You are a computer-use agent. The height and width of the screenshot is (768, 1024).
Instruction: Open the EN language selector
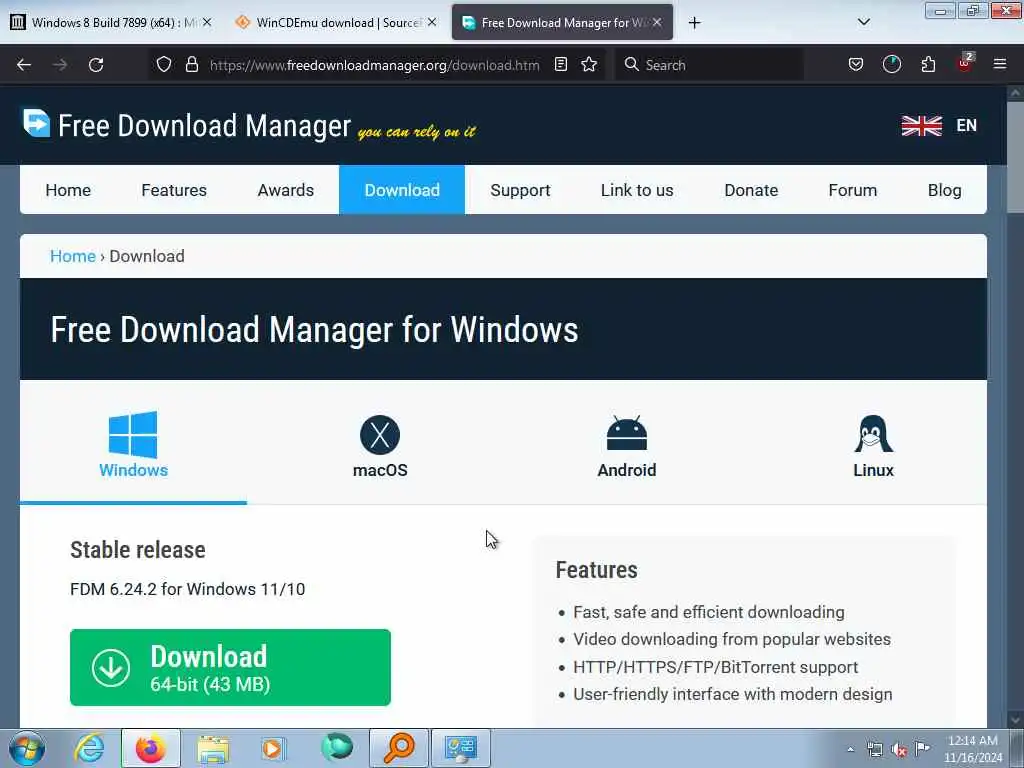tap(967, 125)
